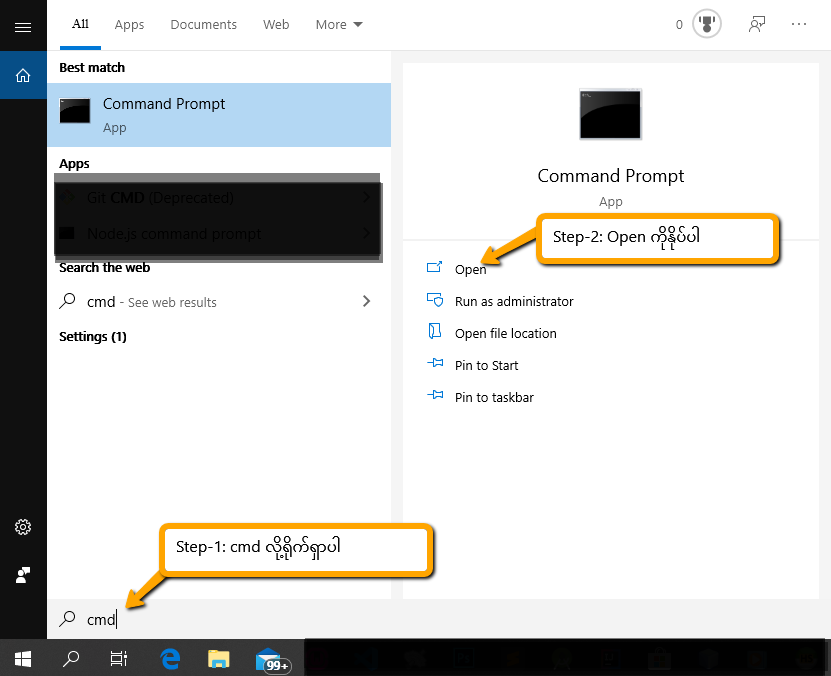Select the cmd - See web results entry
Screen dimensions: 831x676
[219, 301]
